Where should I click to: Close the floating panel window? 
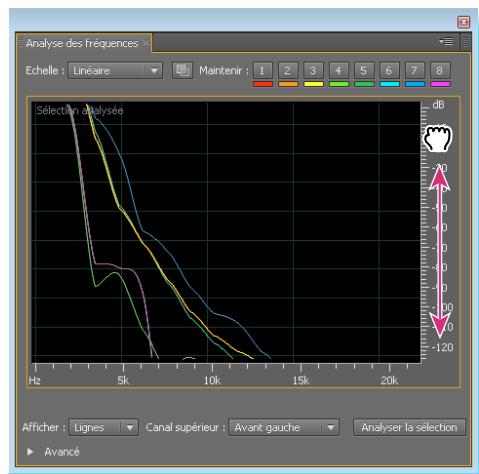pyautogui.click(x=464, y=22)
